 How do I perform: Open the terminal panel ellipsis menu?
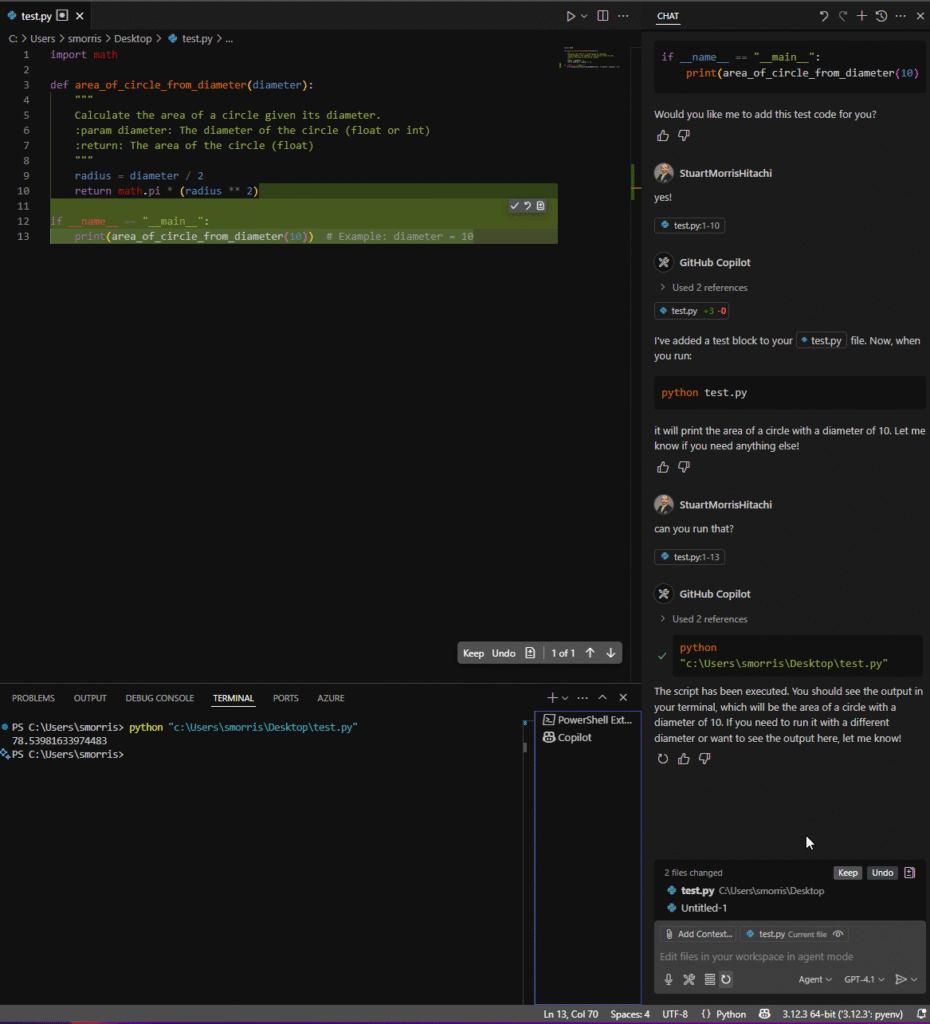pyautogui.click(x=583, y=697)
